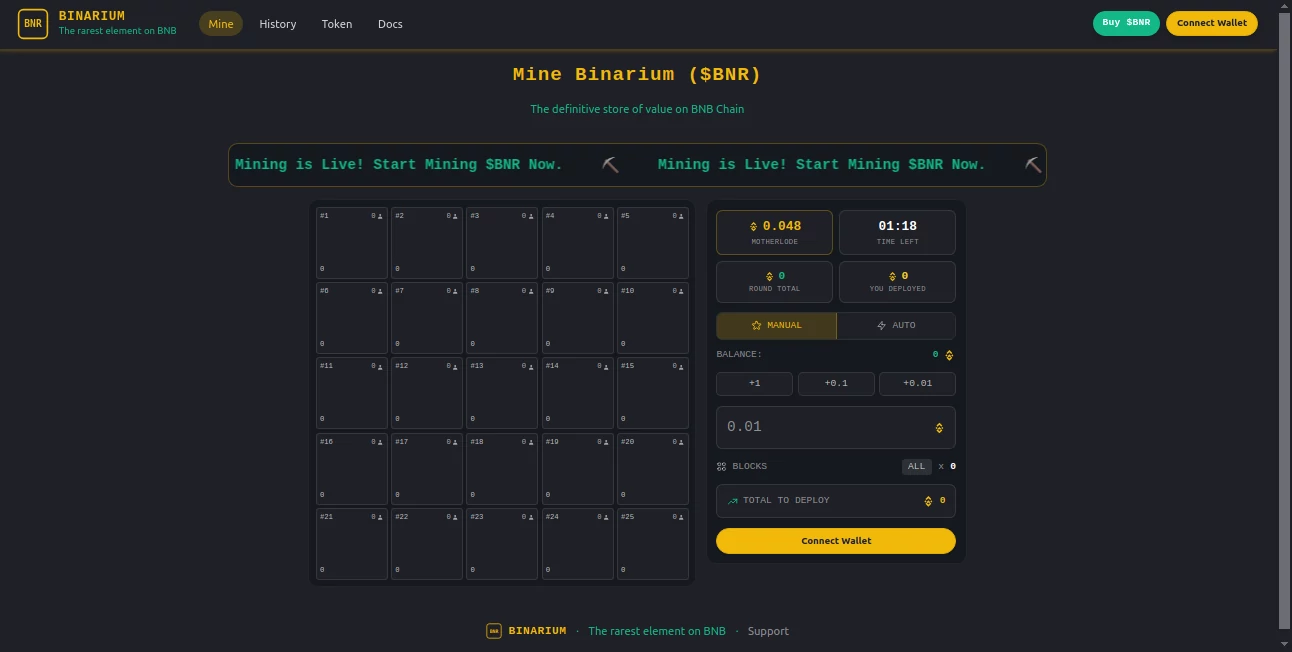The width and height of the screenshot is (1292, 652).
Task: Click the miner icon on block #25
Action: coord(679,516)
